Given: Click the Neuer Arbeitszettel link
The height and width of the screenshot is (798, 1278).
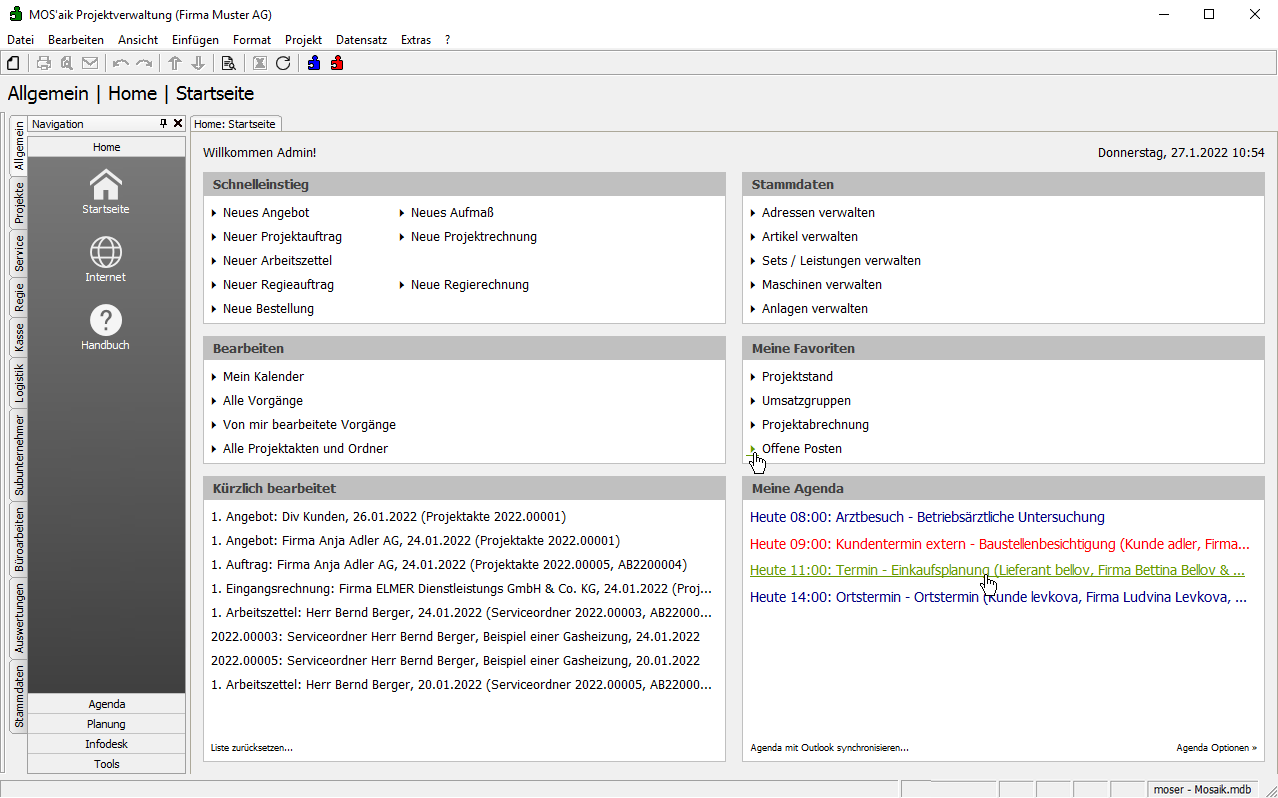Looking at the screenshot, I should [277, 261].
